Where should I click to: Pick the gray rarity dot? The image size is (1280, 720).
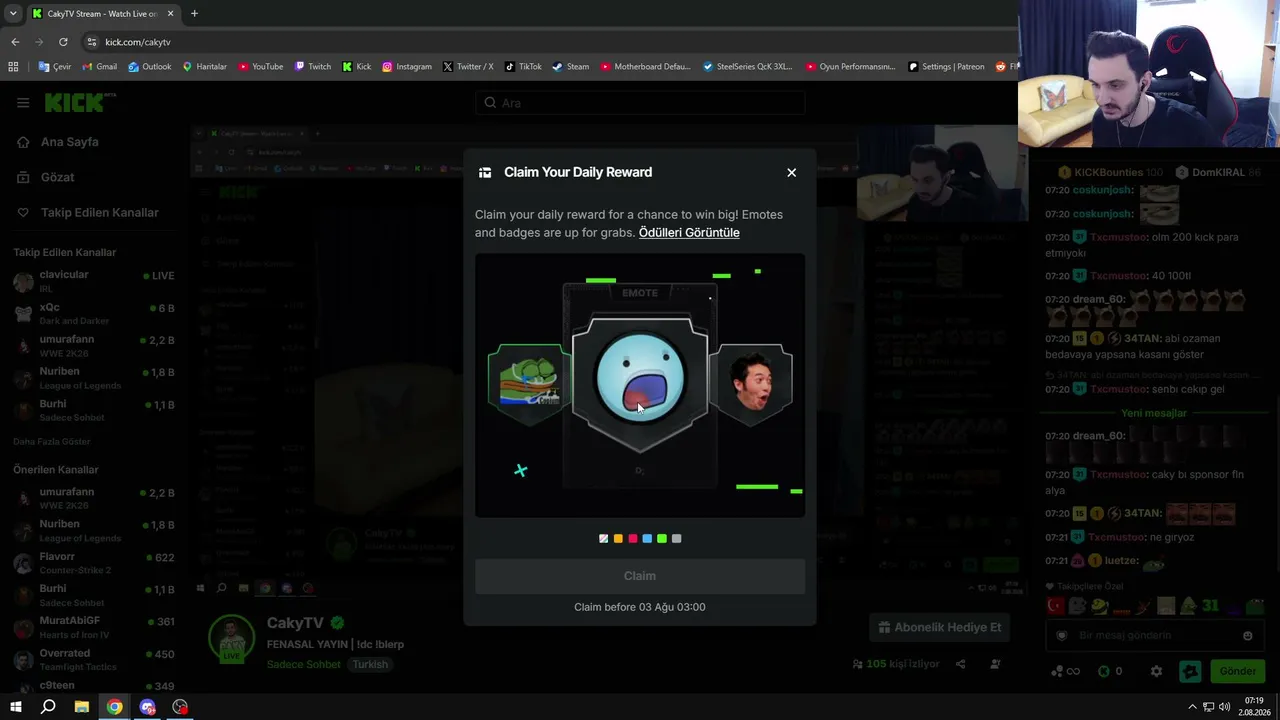(x=677, y=539)
